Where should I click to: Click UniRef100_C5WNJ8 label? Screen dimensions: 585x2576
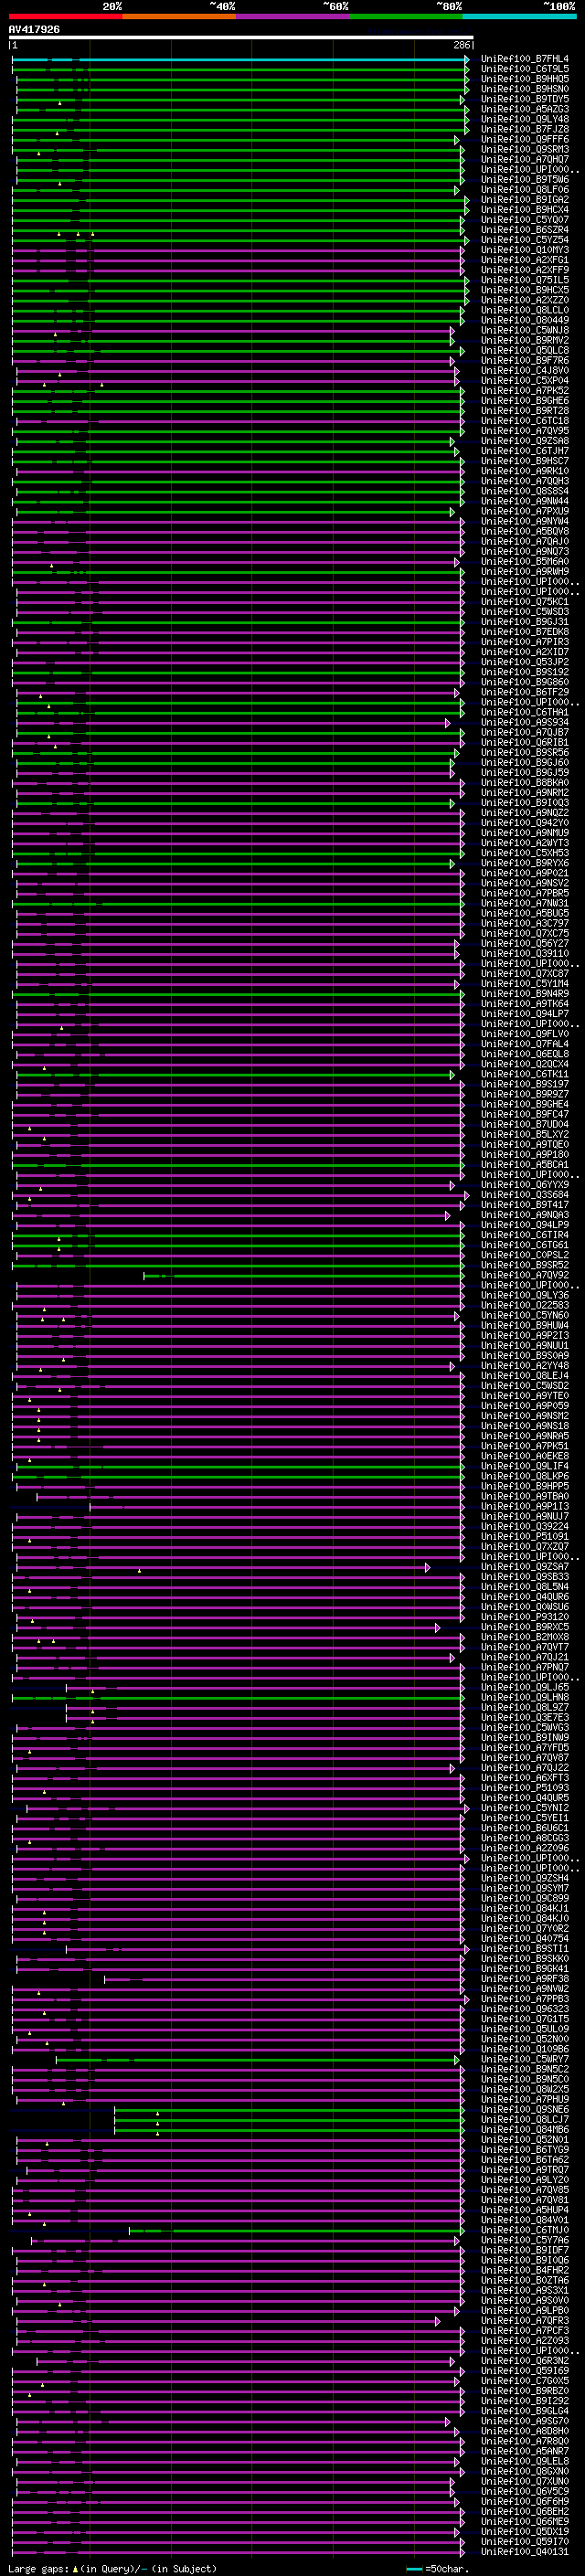click(x=525, y=330)
